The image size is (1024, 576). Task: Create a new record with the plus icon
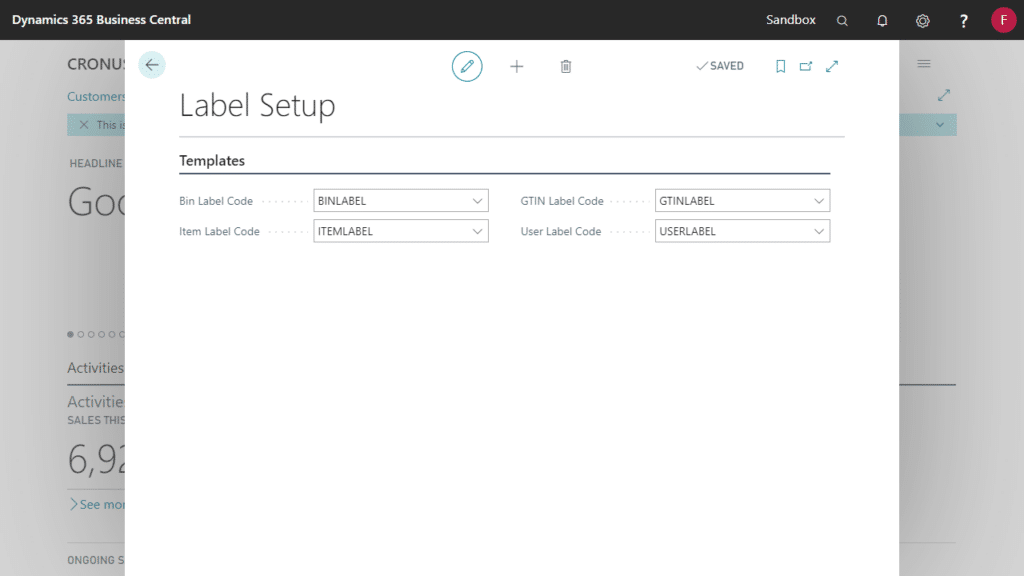[517, 66]
